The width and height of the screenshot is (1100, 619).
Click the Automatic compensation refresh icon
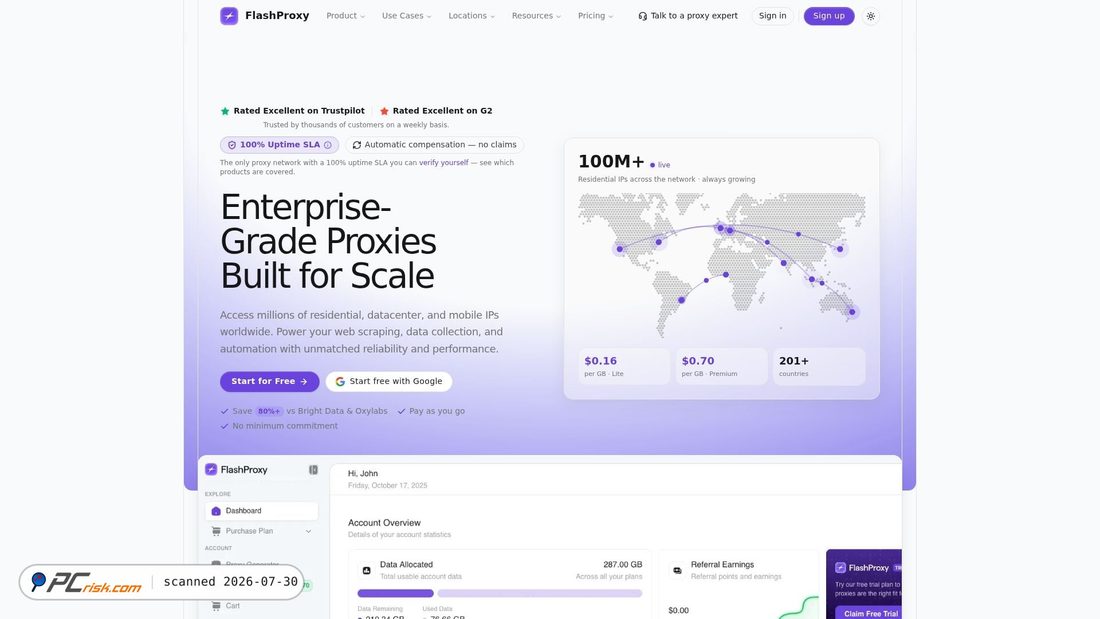click(356, 145)
